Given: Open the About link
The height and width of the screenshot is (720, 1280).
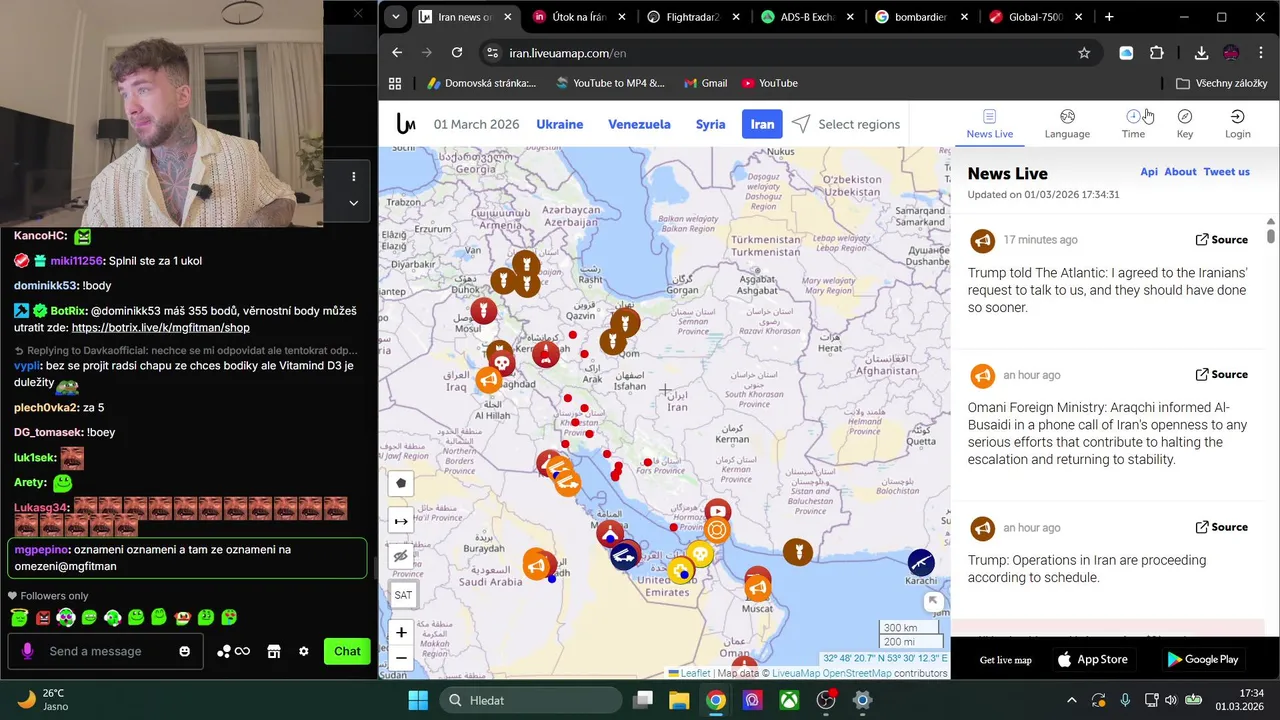Looking at the screenshot, I should pos(1180,172).
